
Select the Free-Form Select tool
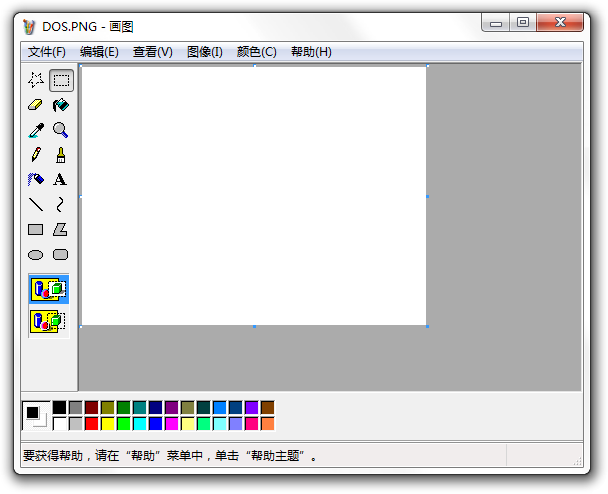pyautogui.click(x=36, y=81)
